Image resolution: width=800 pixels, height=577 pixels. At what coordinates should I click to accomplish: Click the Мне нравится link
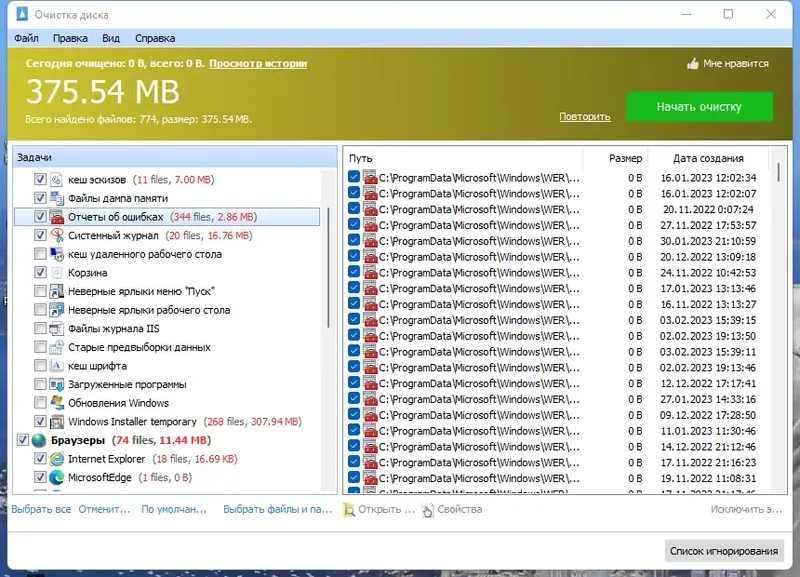tap(736, 64)
